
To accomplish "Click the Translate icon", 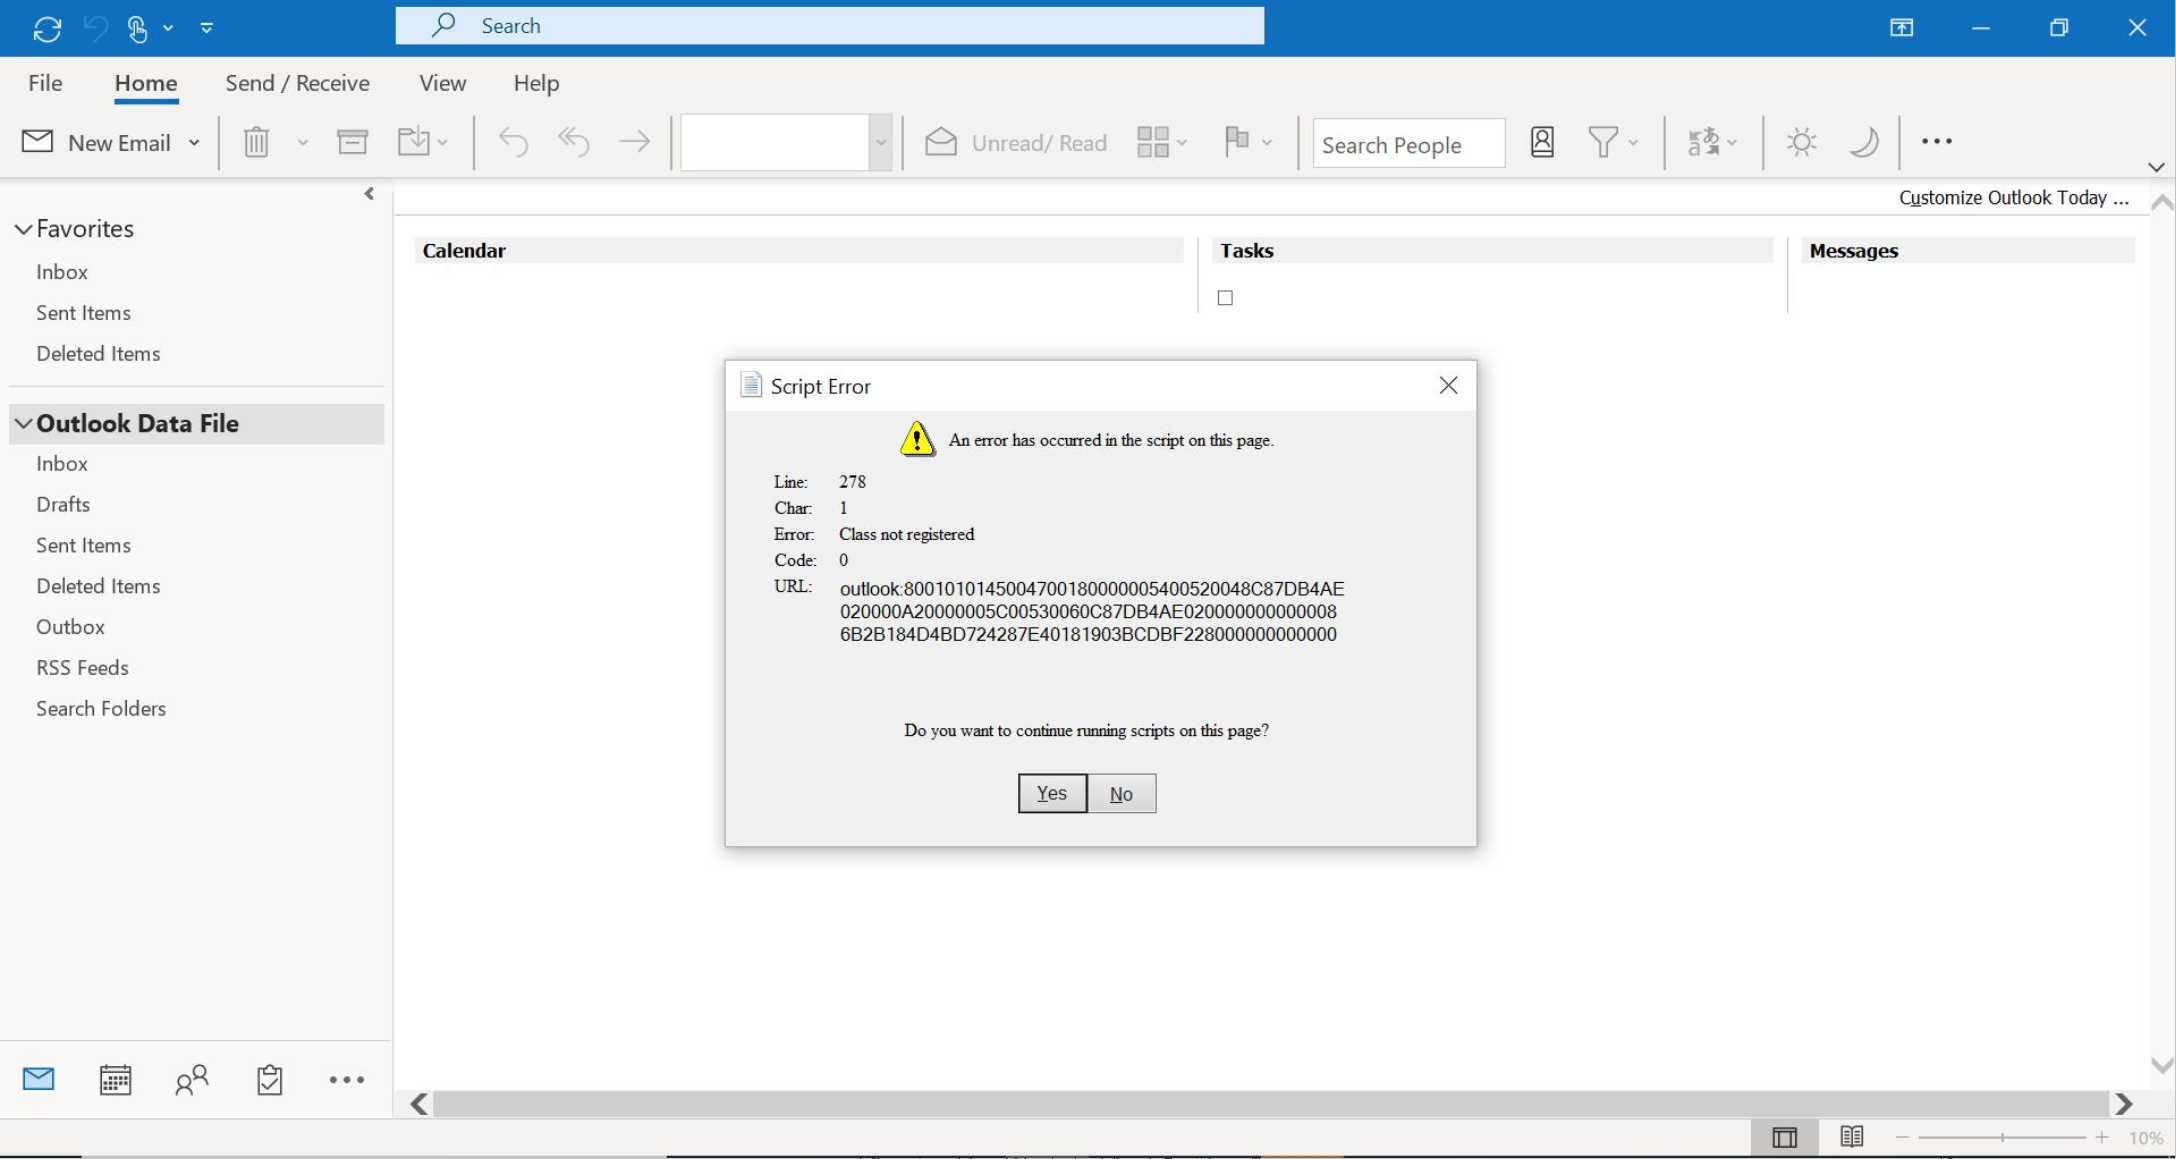I will [x=1703, y=142].
